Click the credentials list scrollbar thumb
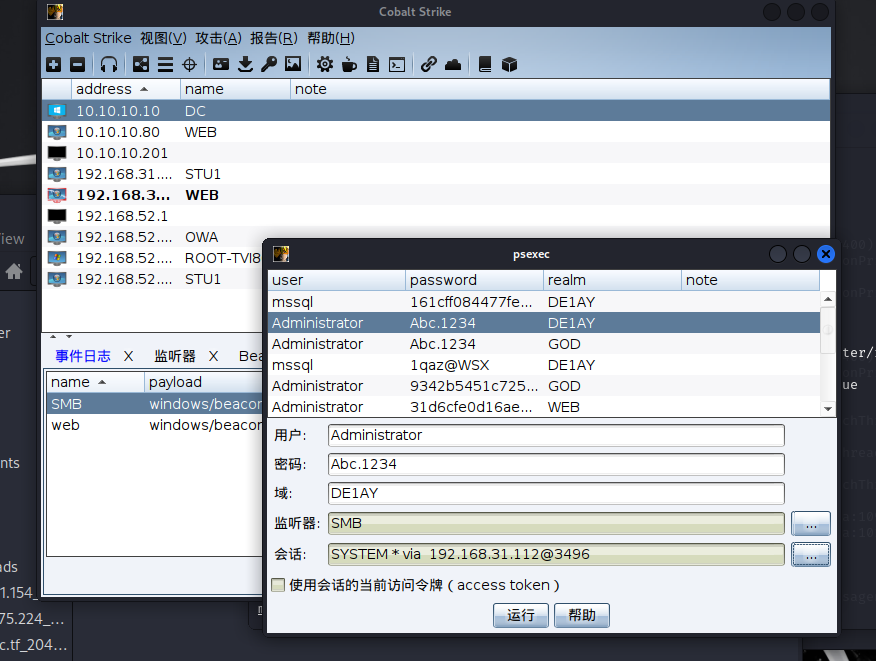The height and width of the screenshot is (661, 876). coord(828,330)
